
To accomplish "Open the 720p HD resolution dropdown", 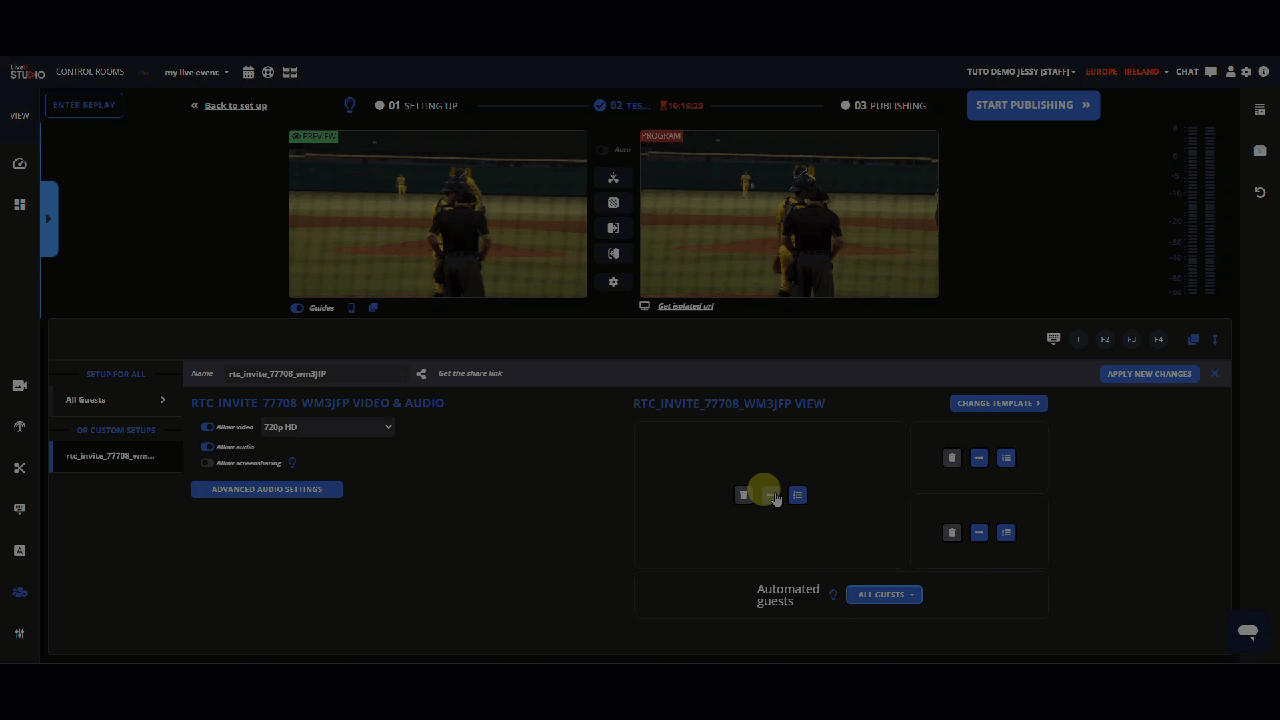I will pyautogui.click(x=327, y=427).
